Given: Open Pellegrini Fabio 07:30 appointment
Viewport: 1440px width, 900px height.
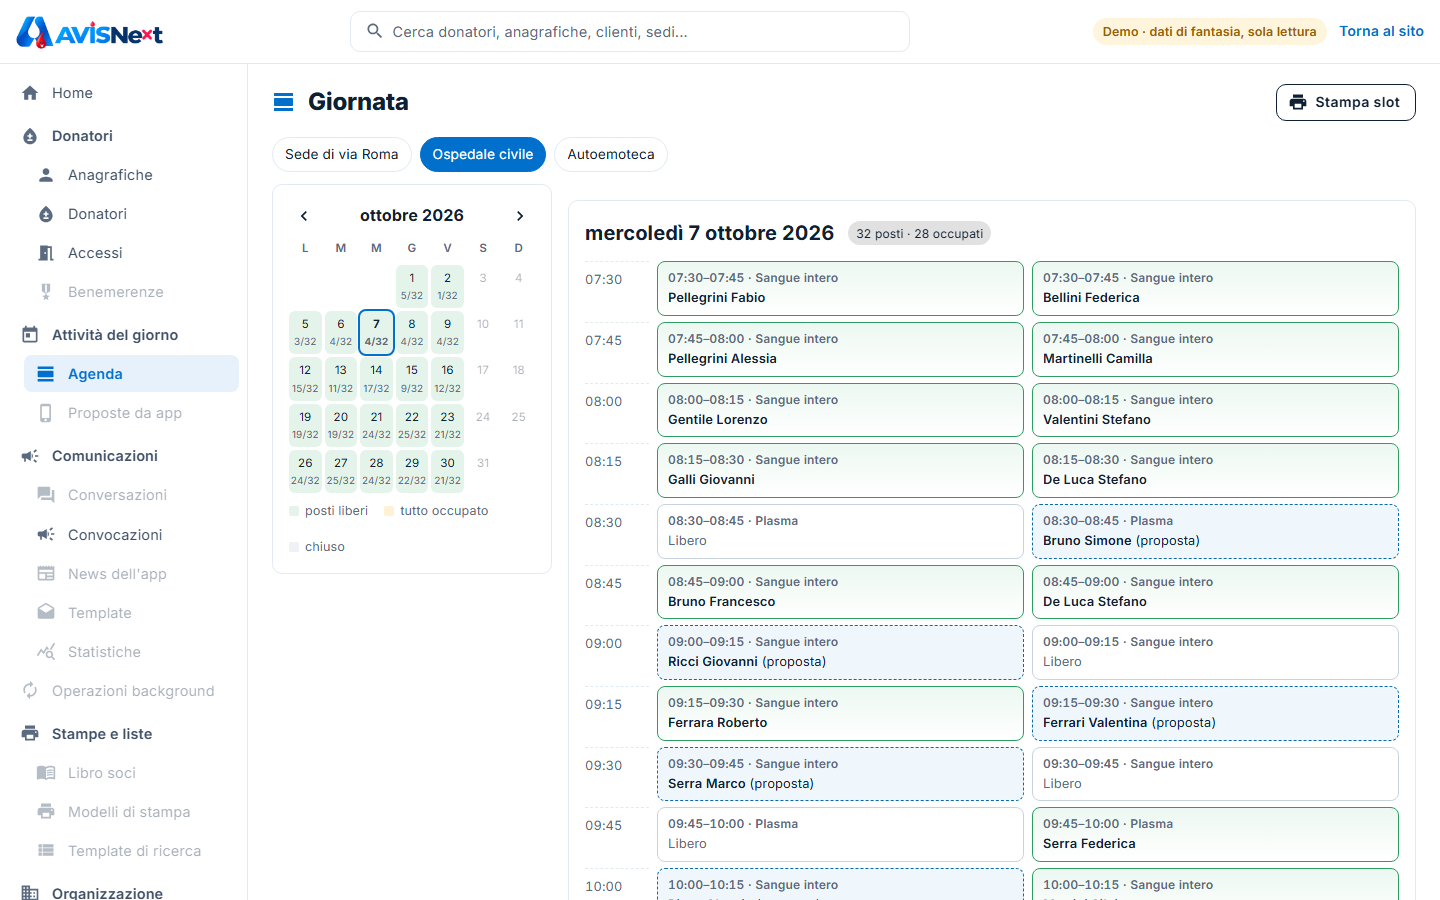Looking at the screenshot, I should point(840,288).
